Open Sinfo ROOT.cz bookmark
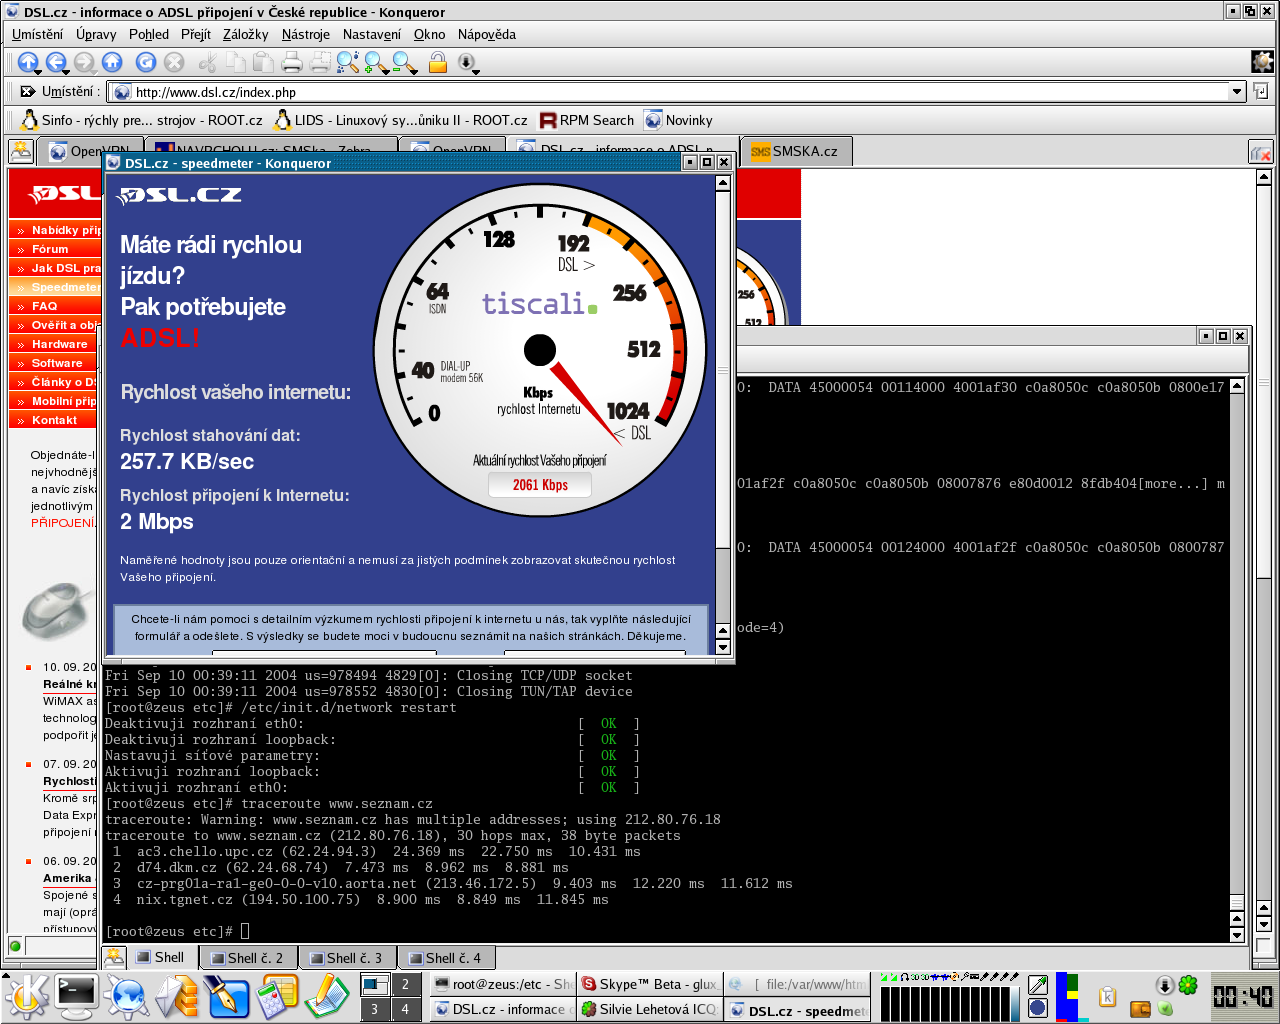The width and height of the screenshot is (1280, 1024). tap(142, 120)
